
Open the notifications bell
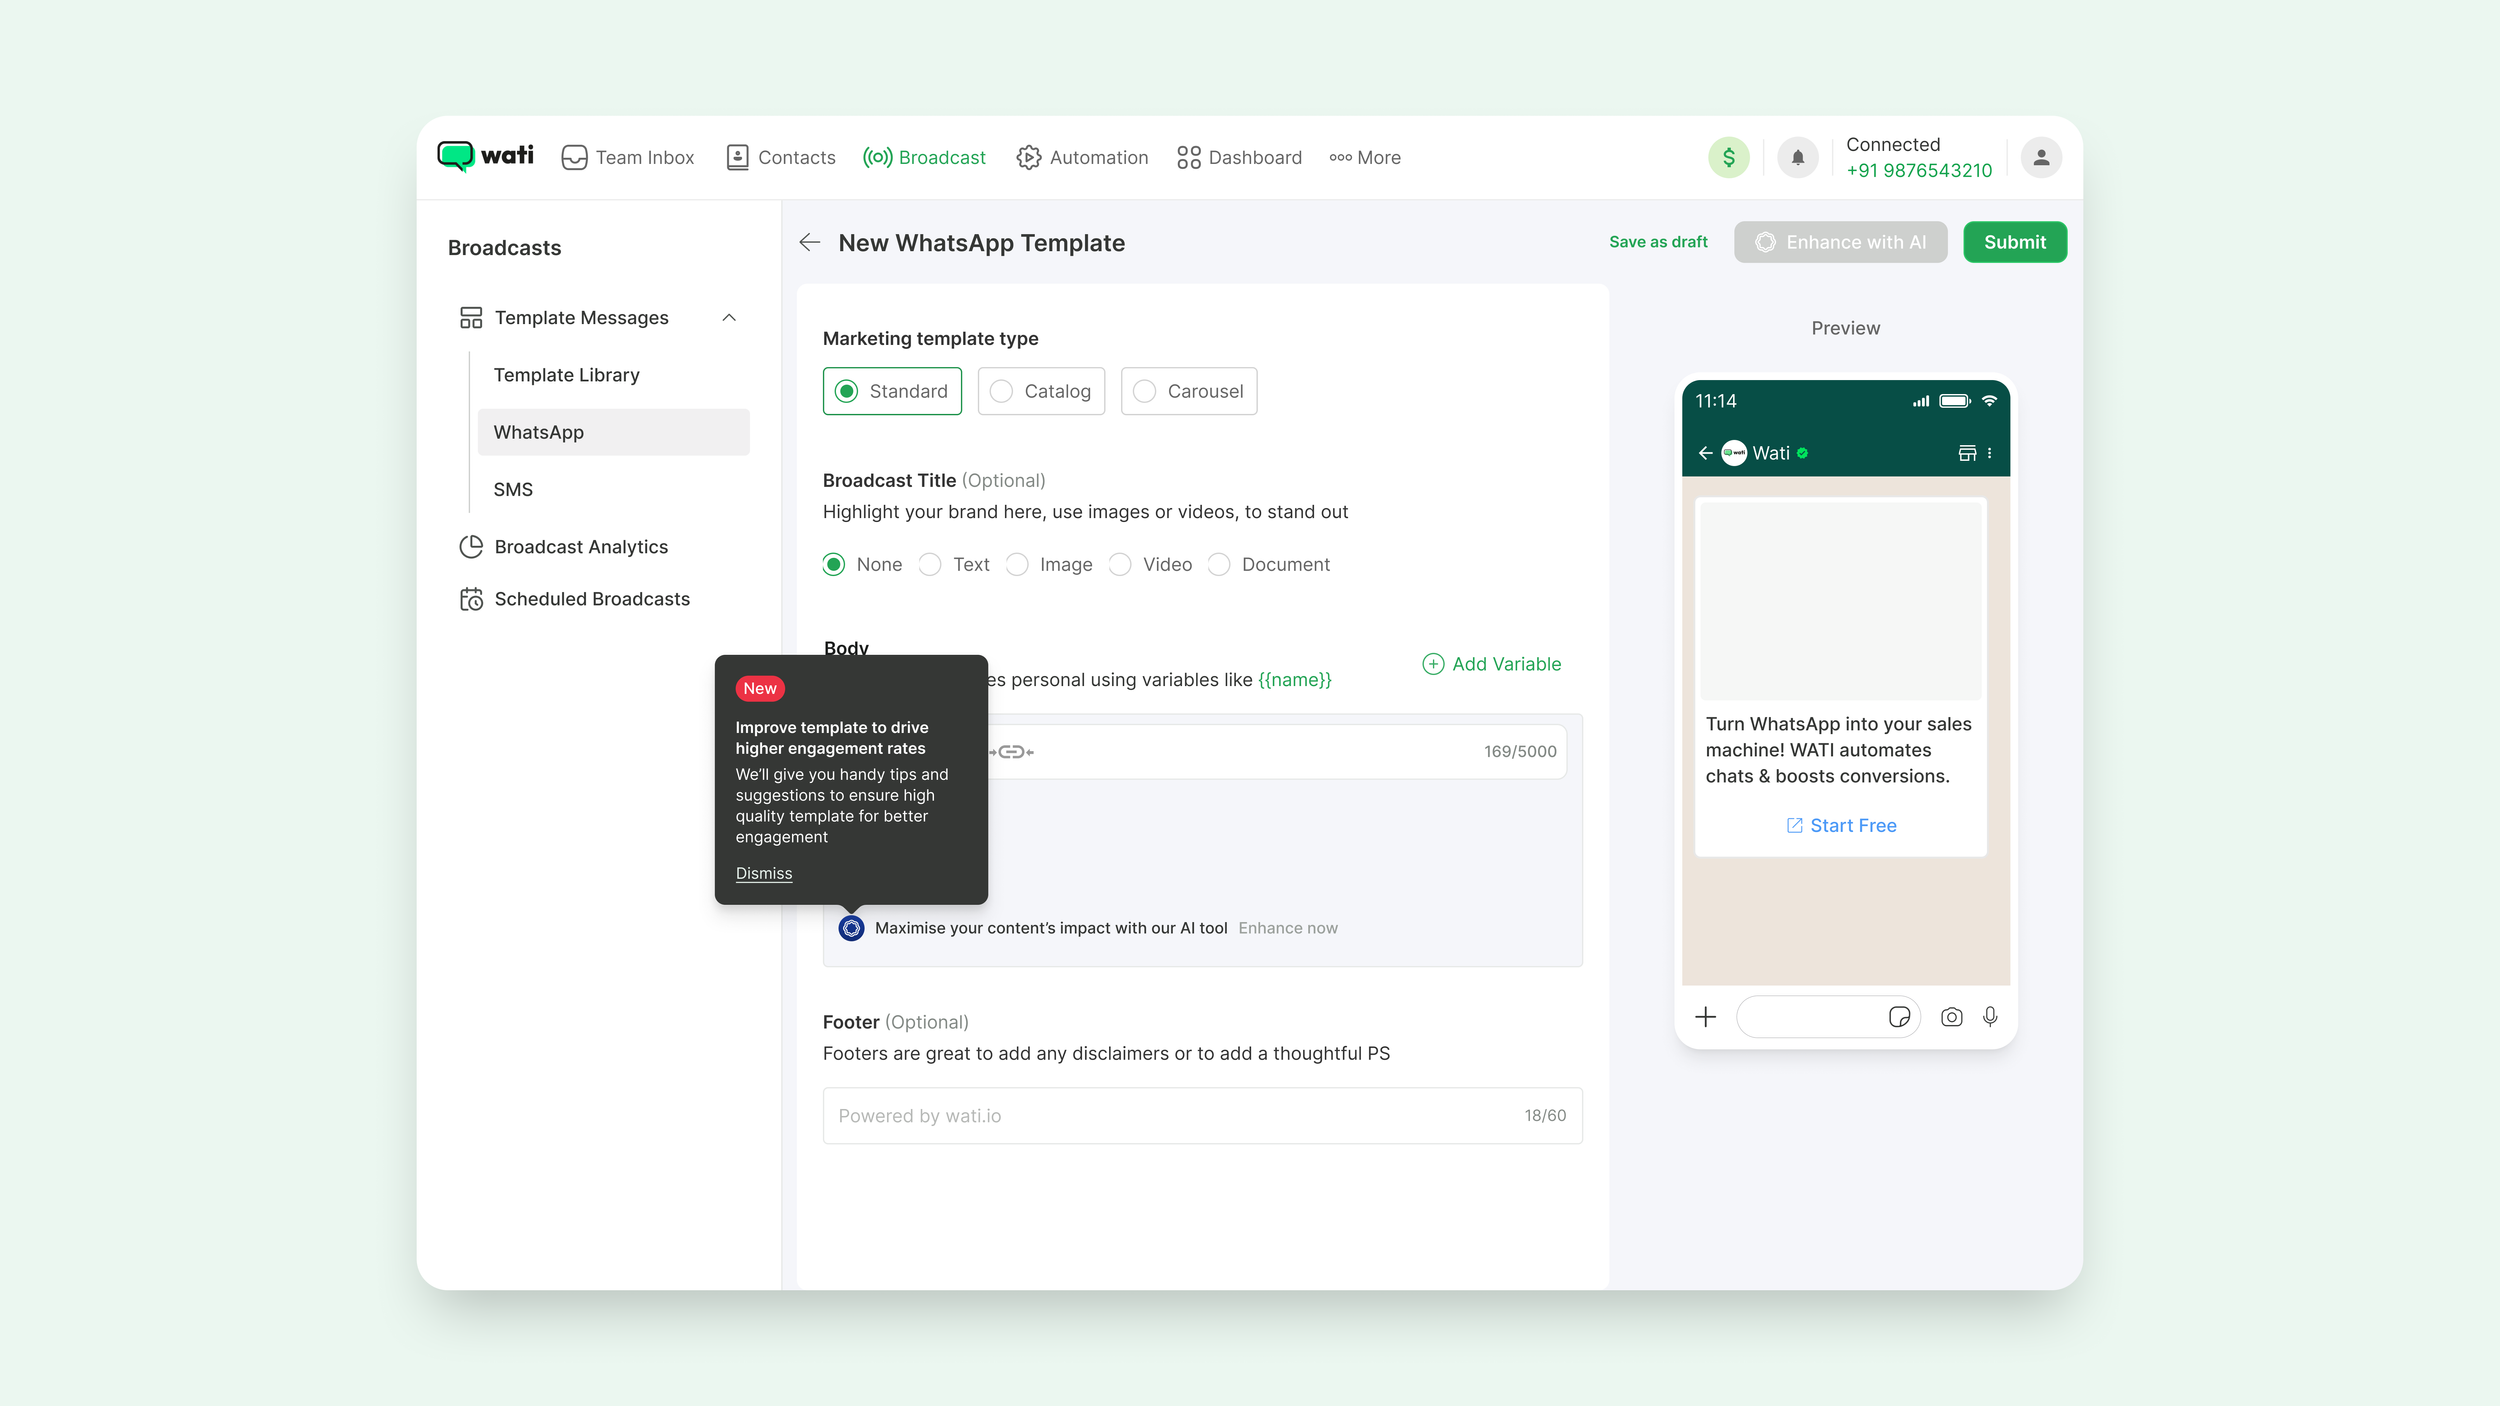pyautogui.click(x=1797, y=158)
